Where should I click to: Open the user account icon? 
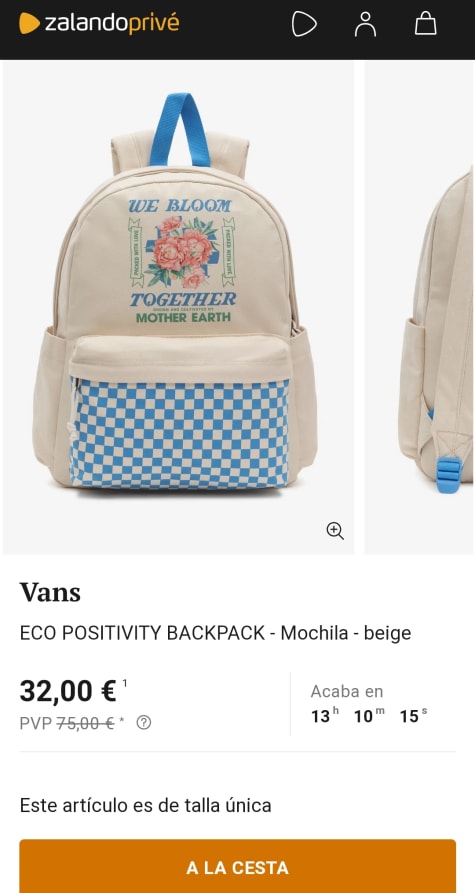pyautogui.click(x=365, y=24)
